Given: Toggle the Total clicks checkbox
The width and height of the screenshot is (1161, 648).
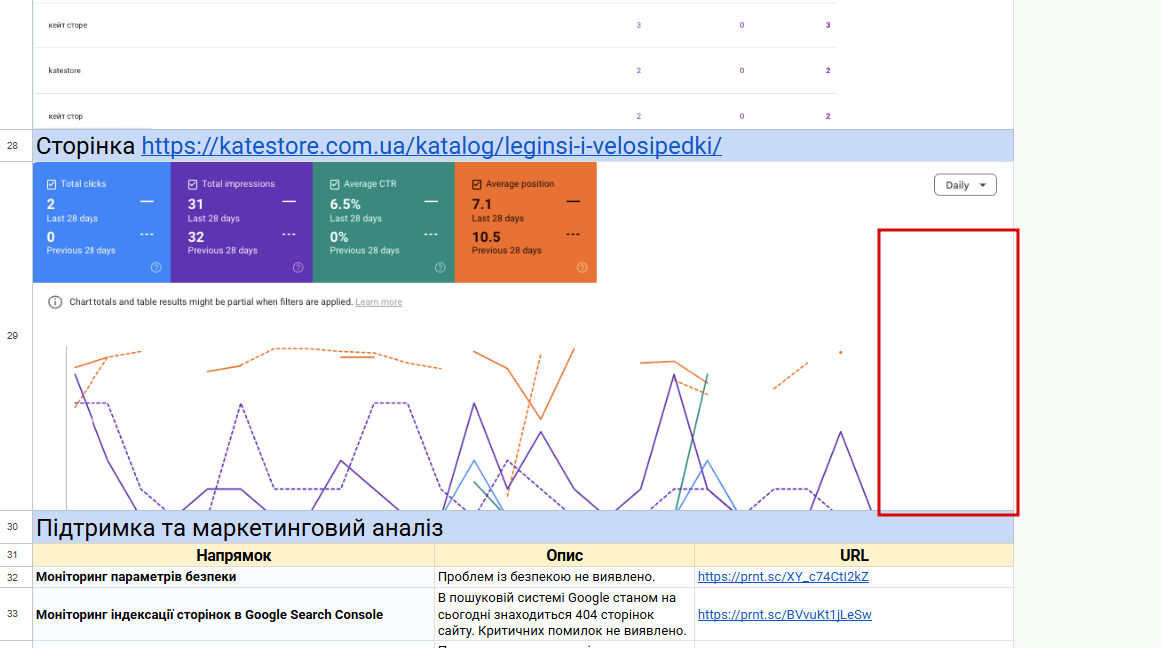Looking at the screenshot, I should tap(51, 184).
